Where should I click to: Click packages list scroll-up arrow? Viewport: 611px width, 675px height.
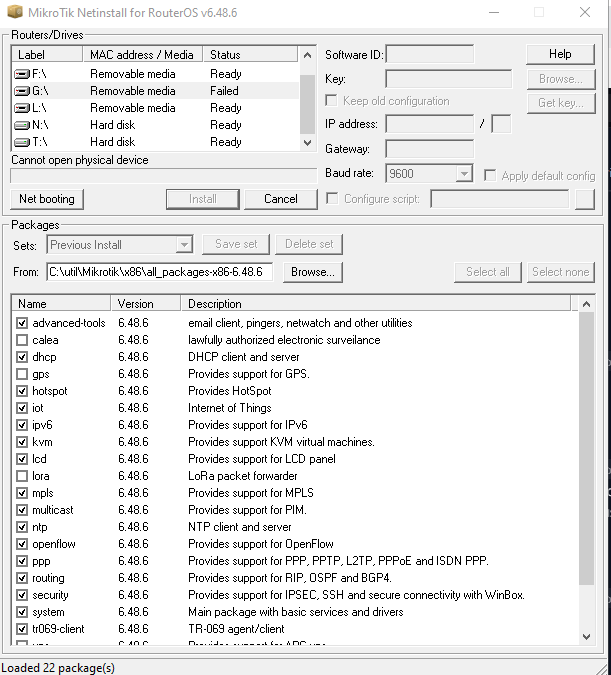pyautogui.click(x=586, y=304)
